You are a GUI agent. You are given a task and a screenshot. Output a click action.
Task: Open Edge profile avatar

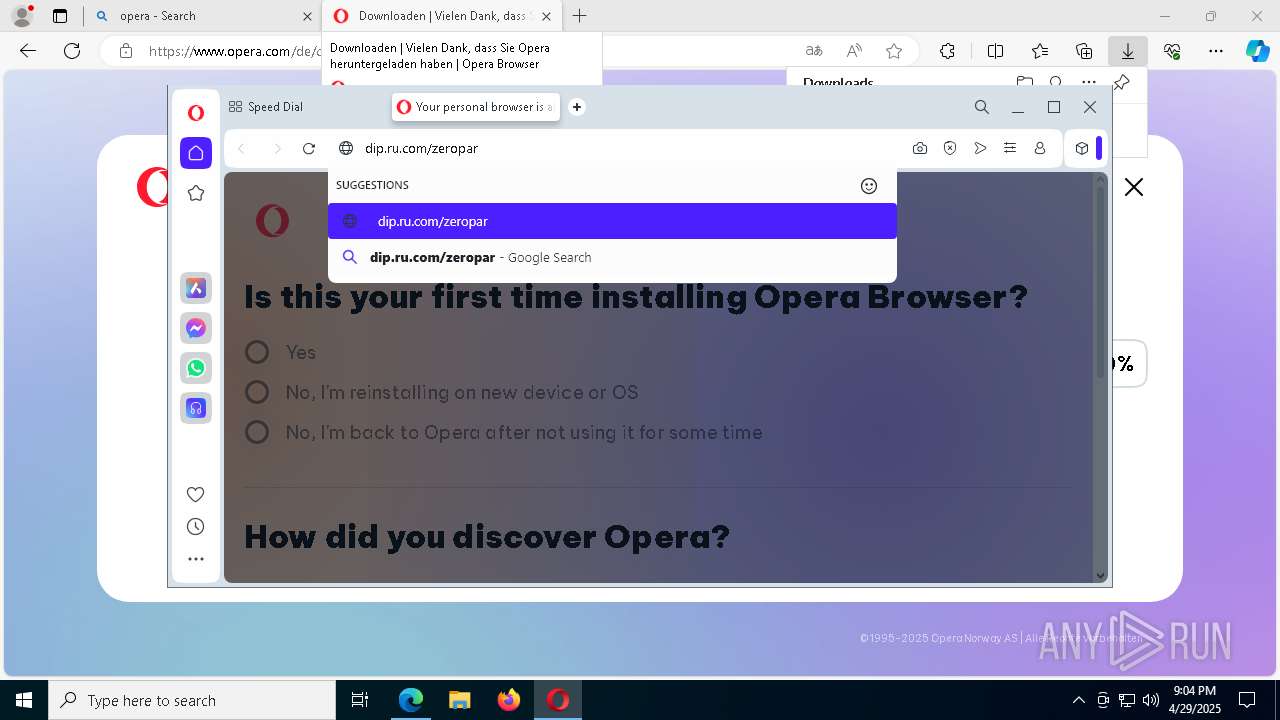(x=22, y=16)
